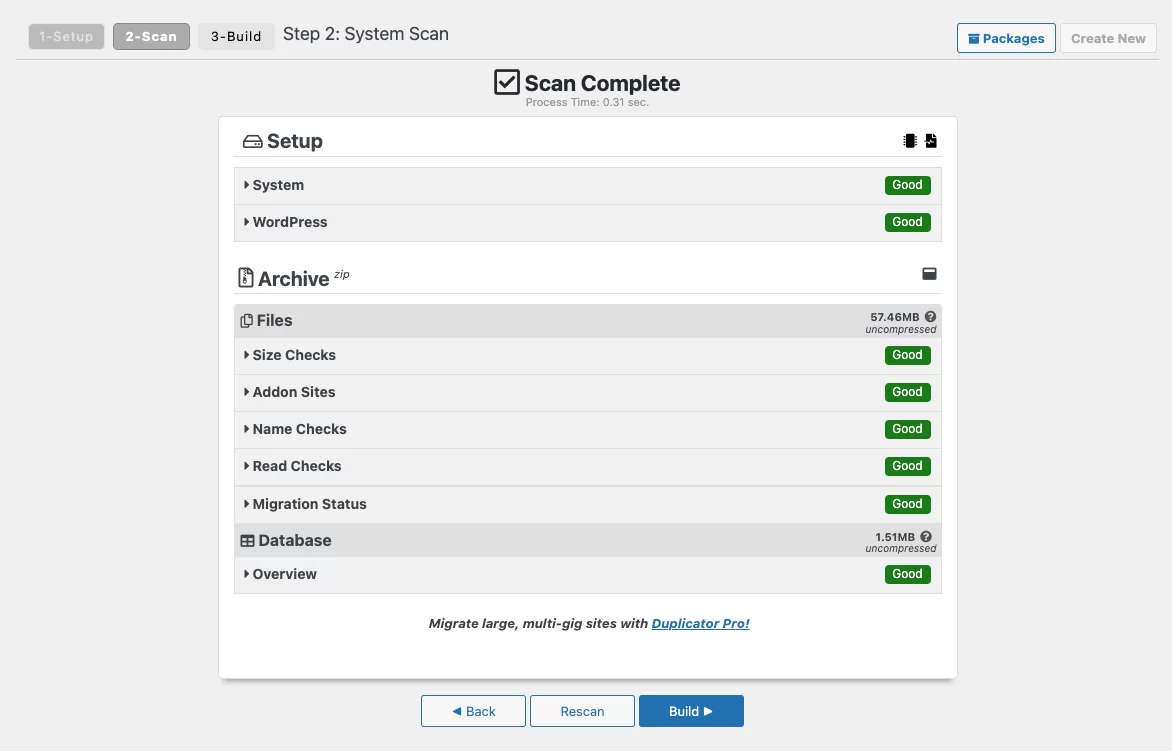Open the Duplicator Pro! link

[x=700, y=623]
